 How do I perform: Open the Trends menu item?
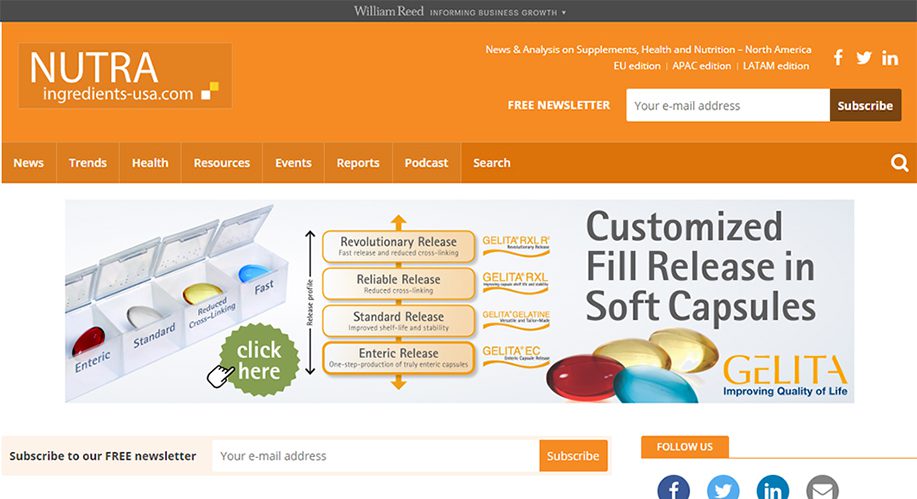pos(88,163)
